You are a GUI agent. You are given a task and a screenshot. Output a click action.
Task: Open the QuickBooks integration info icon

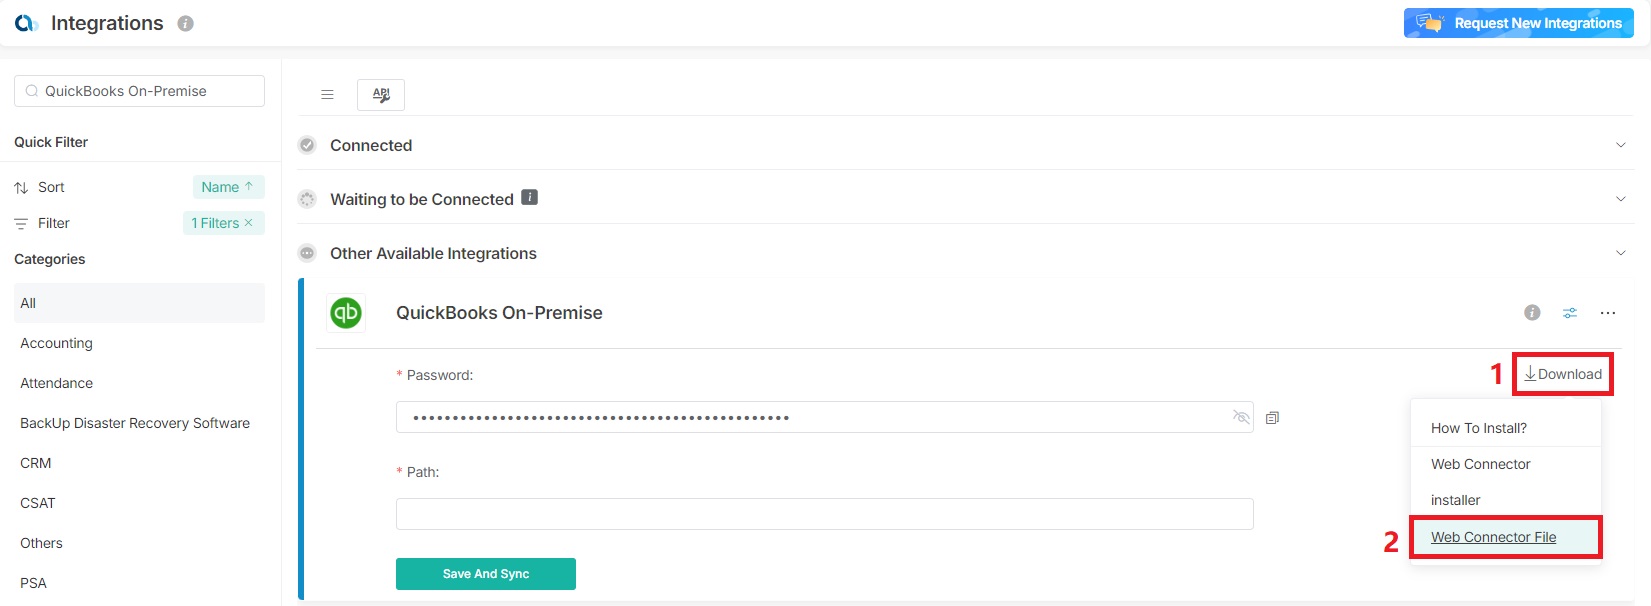[x=1532, y=313]
